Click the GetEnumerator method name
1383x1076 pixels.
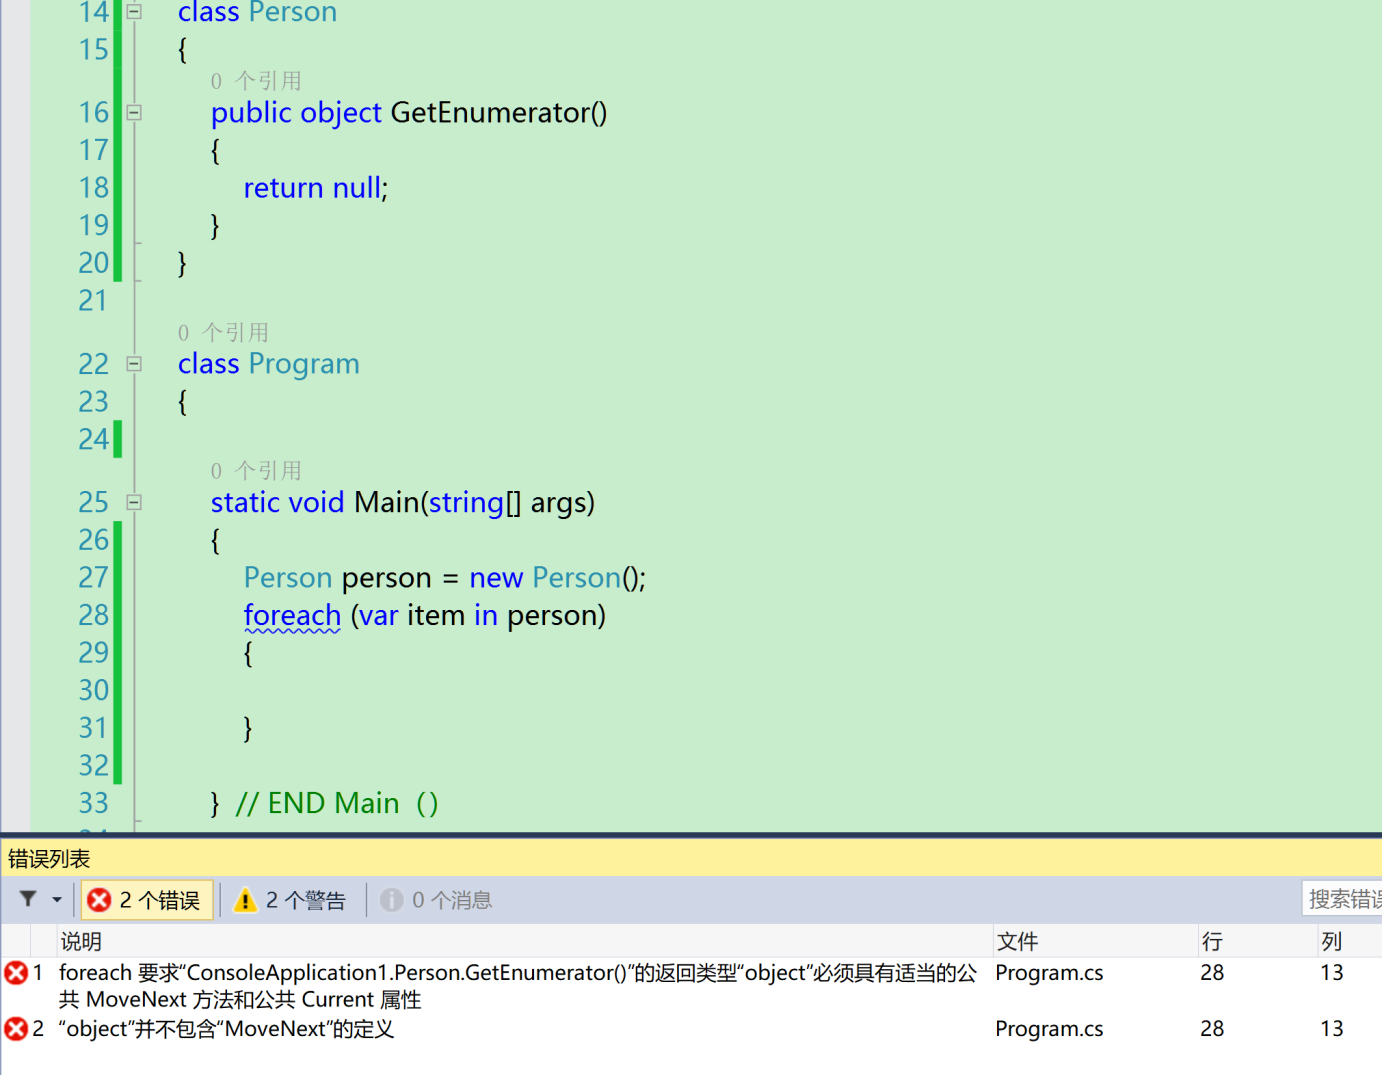click(490, 113)
